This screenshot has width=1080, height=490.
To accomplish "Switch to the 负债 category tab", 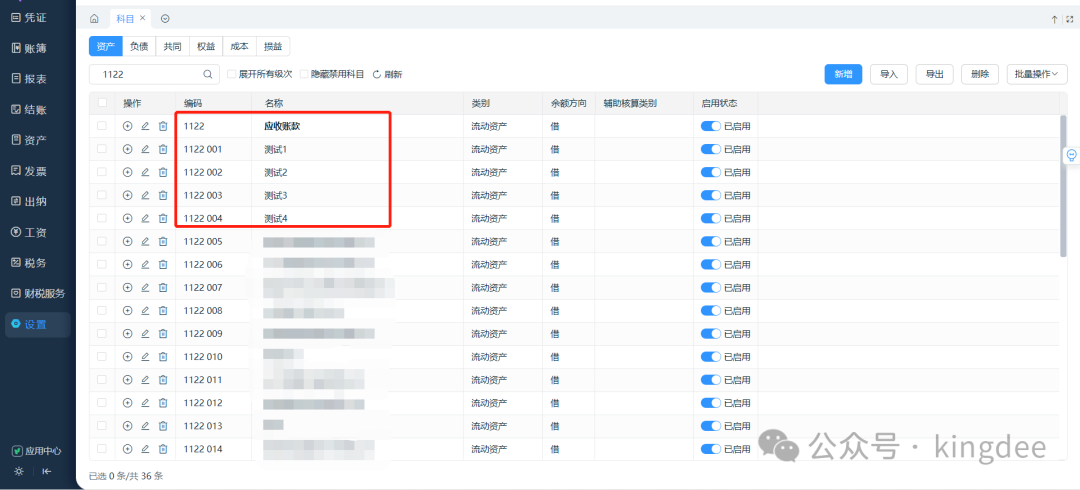I will (x=139, y=46).
